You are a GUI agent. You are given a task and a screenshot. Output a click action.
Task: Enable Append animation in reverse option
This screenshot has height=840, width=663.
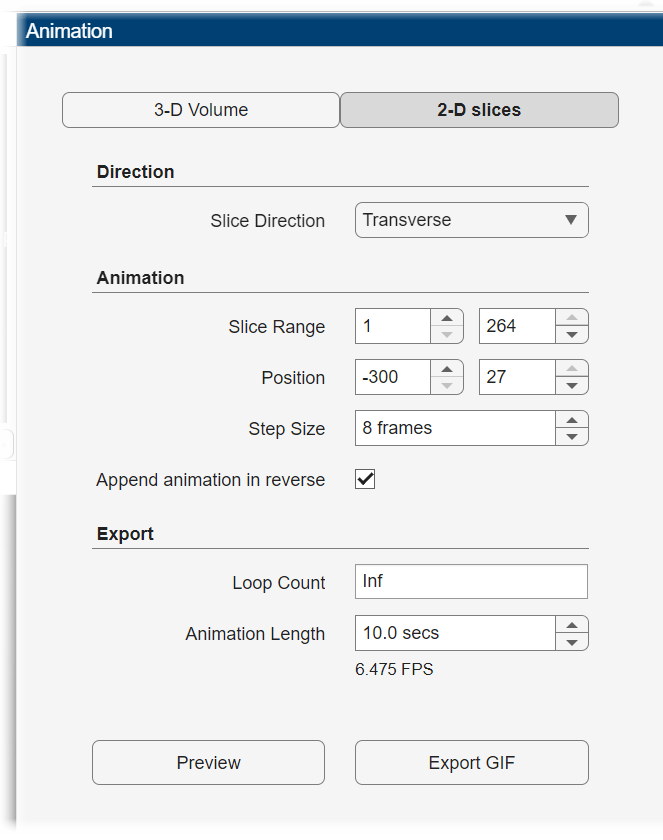365,479
